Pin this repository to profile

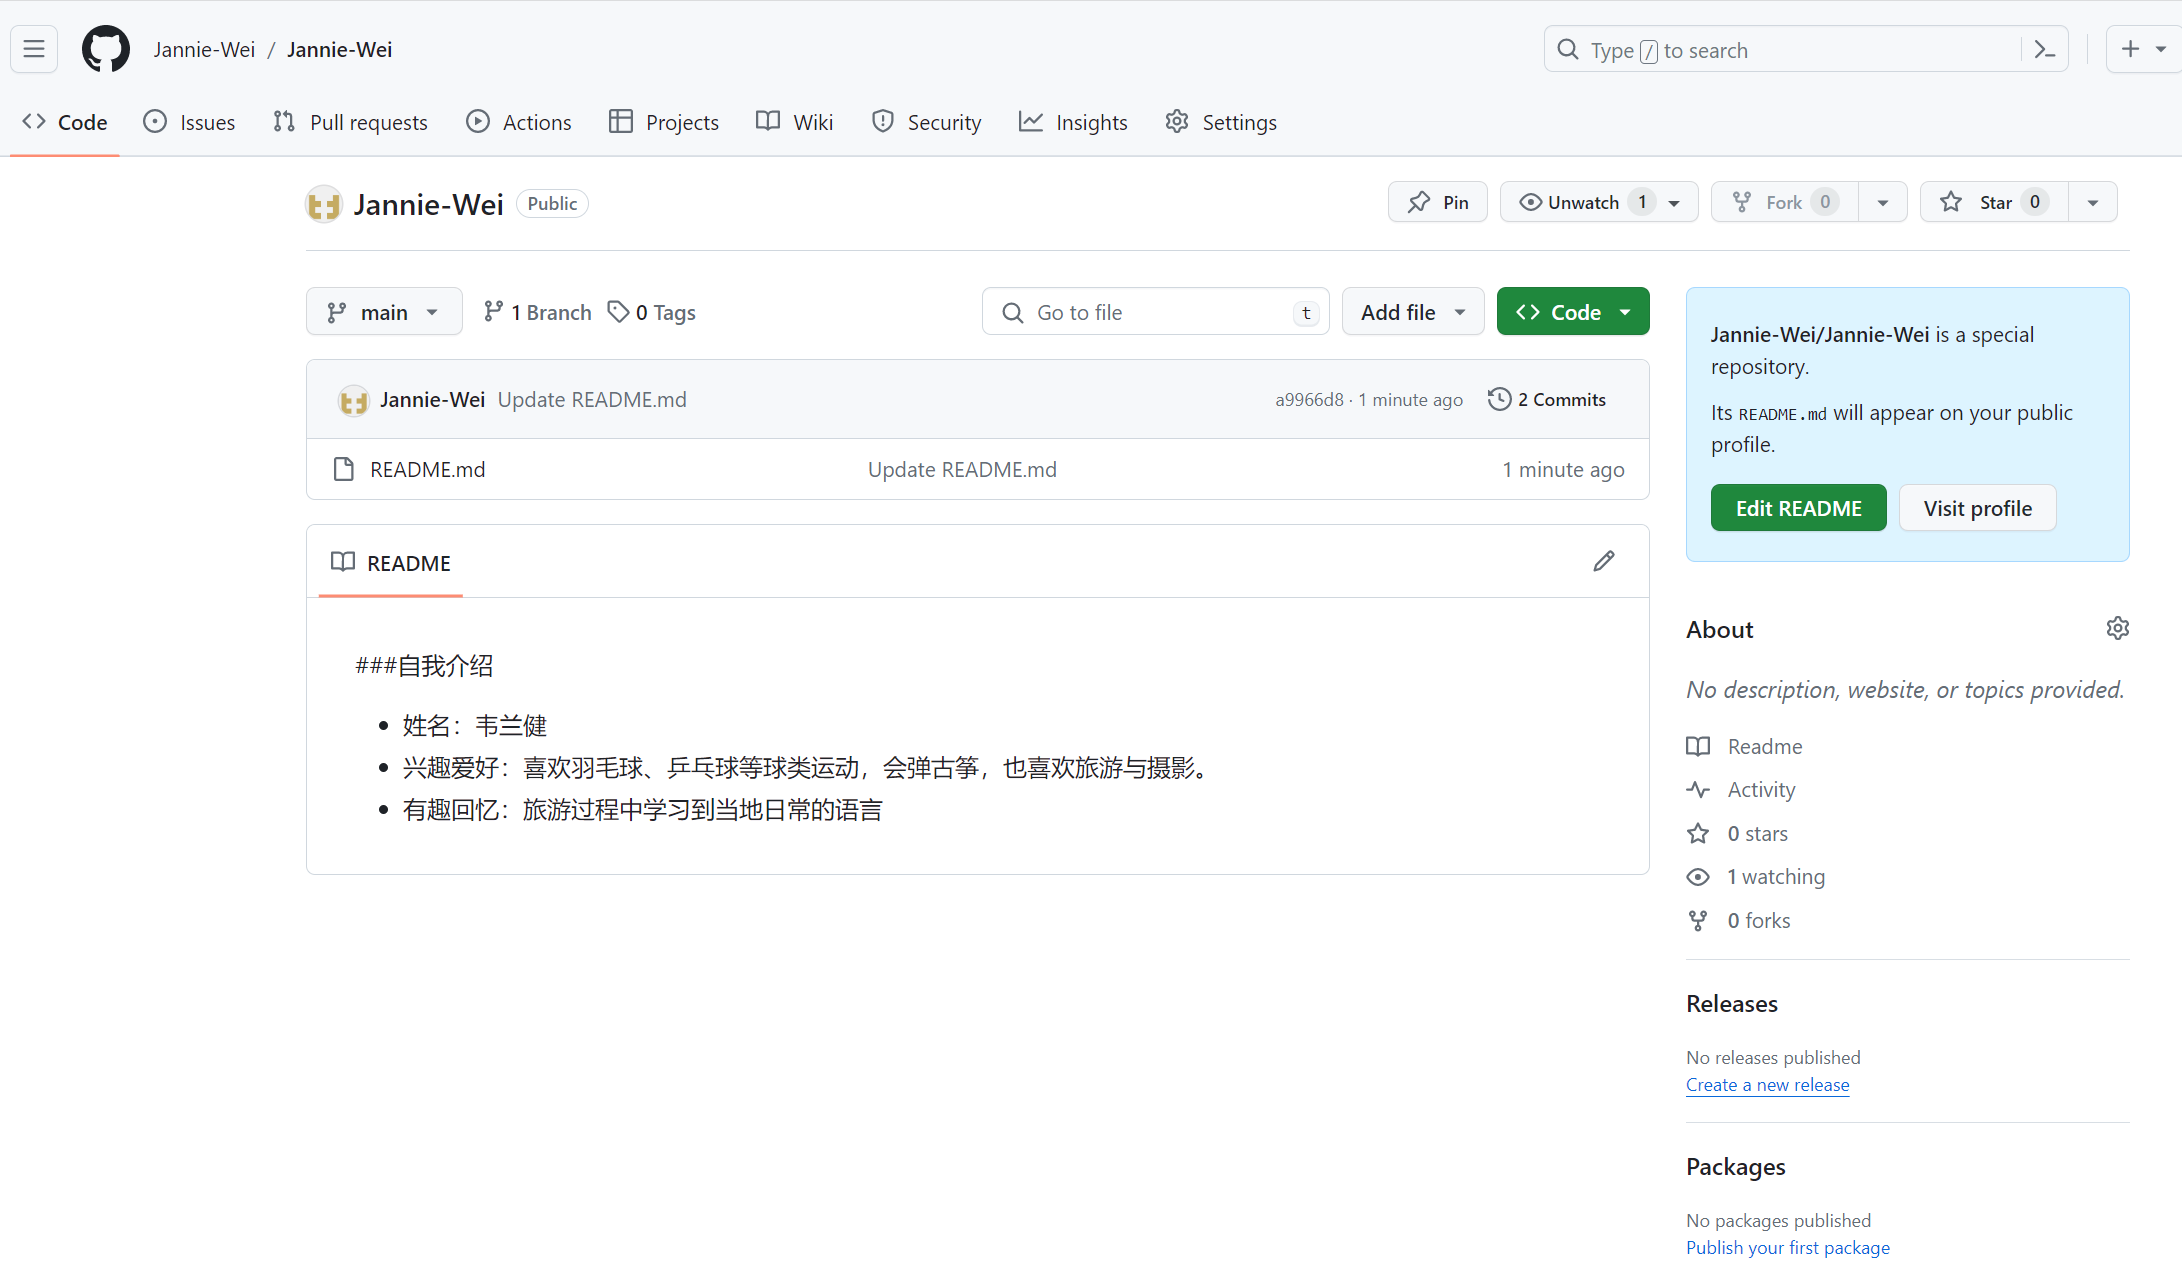tap(1437, 203)
